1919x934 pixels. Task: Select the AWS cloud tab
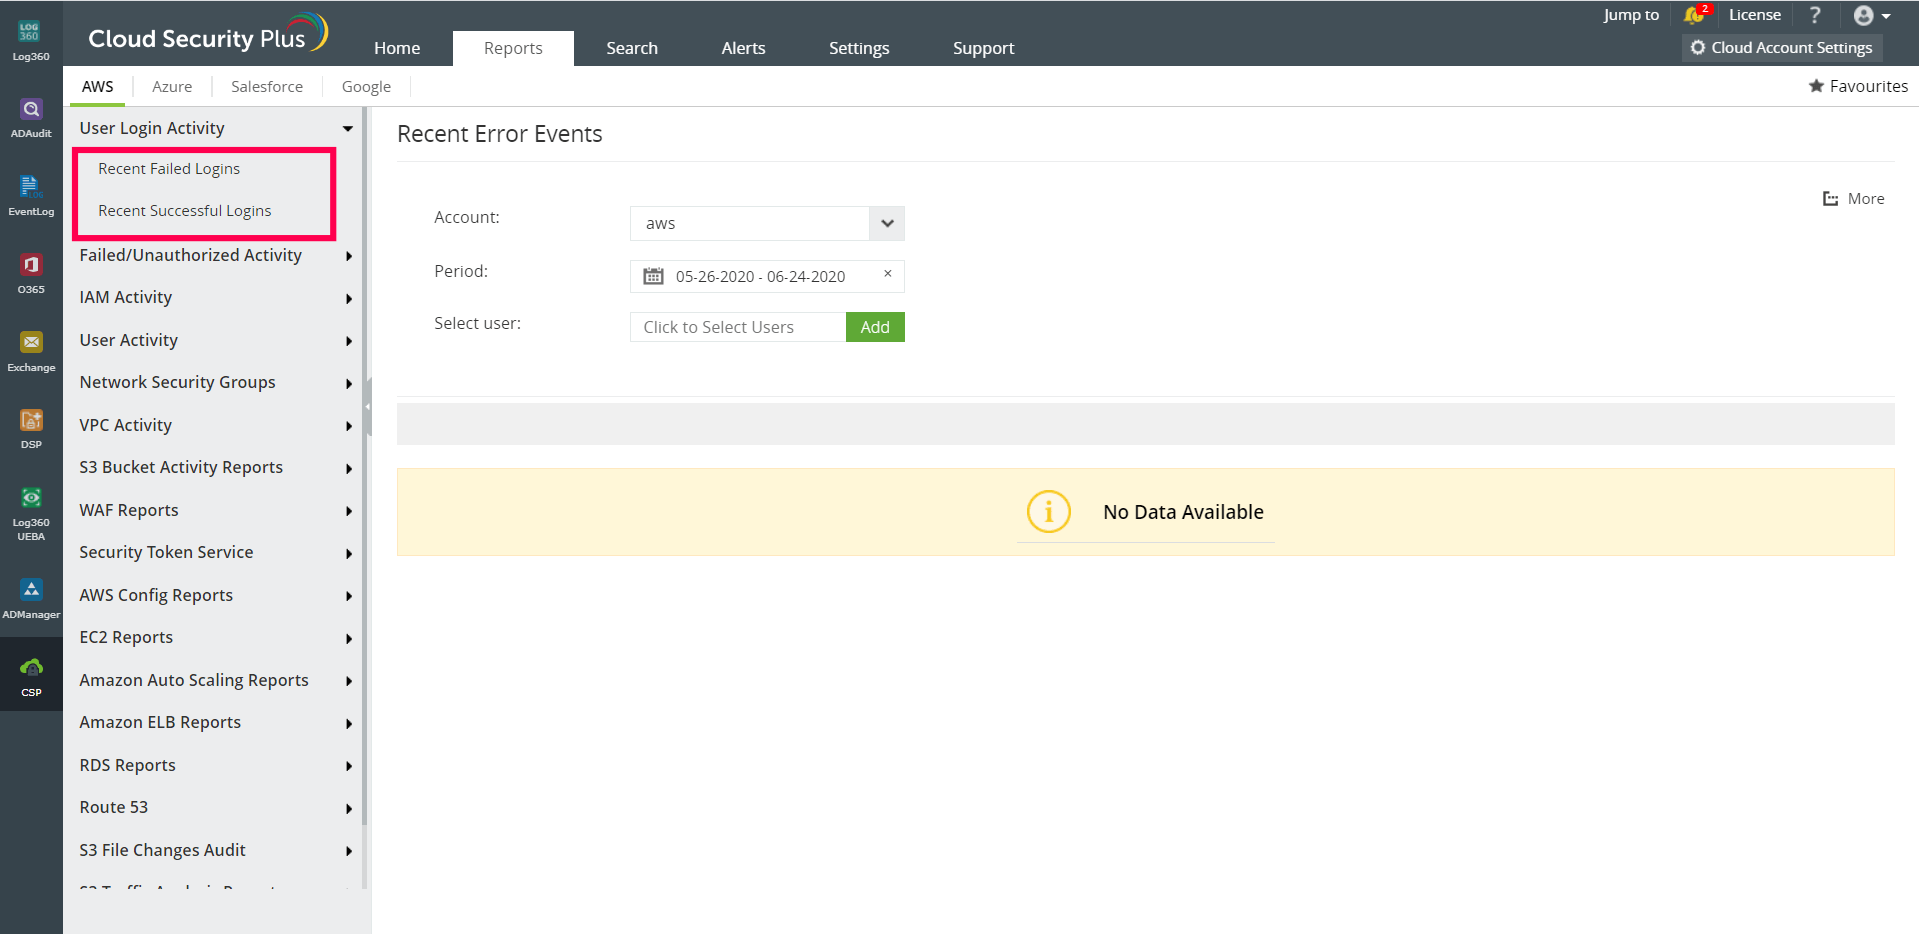point(97,87)
